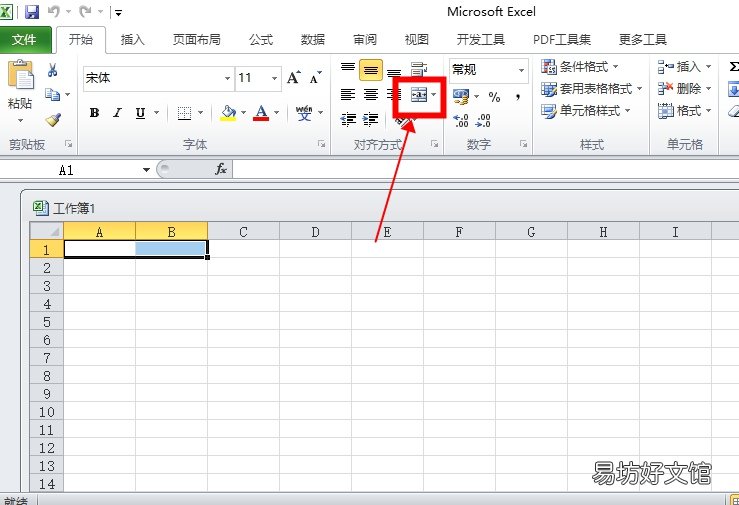The width and height of the screenshot is (739, 505).
Task: Select row 5 header
Action: click(x=47, y=322)
